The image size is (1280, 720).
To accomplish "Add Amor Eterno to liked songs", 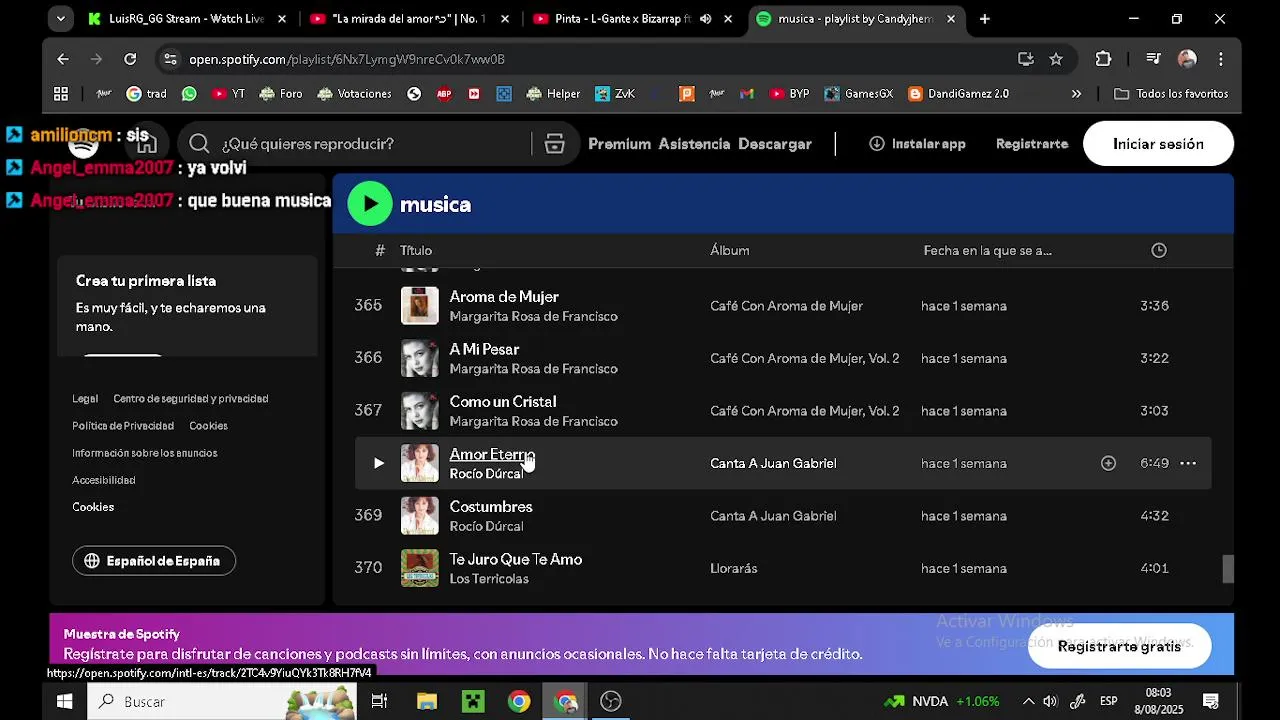I will (1108, 463).
